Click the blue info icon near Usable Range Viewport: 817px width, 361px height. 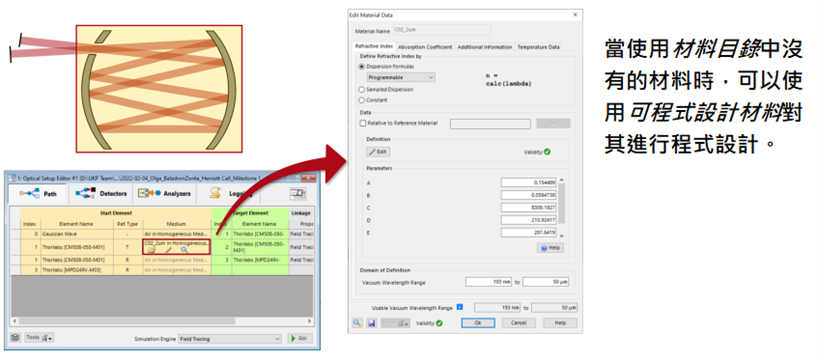(x=460, y=307)
